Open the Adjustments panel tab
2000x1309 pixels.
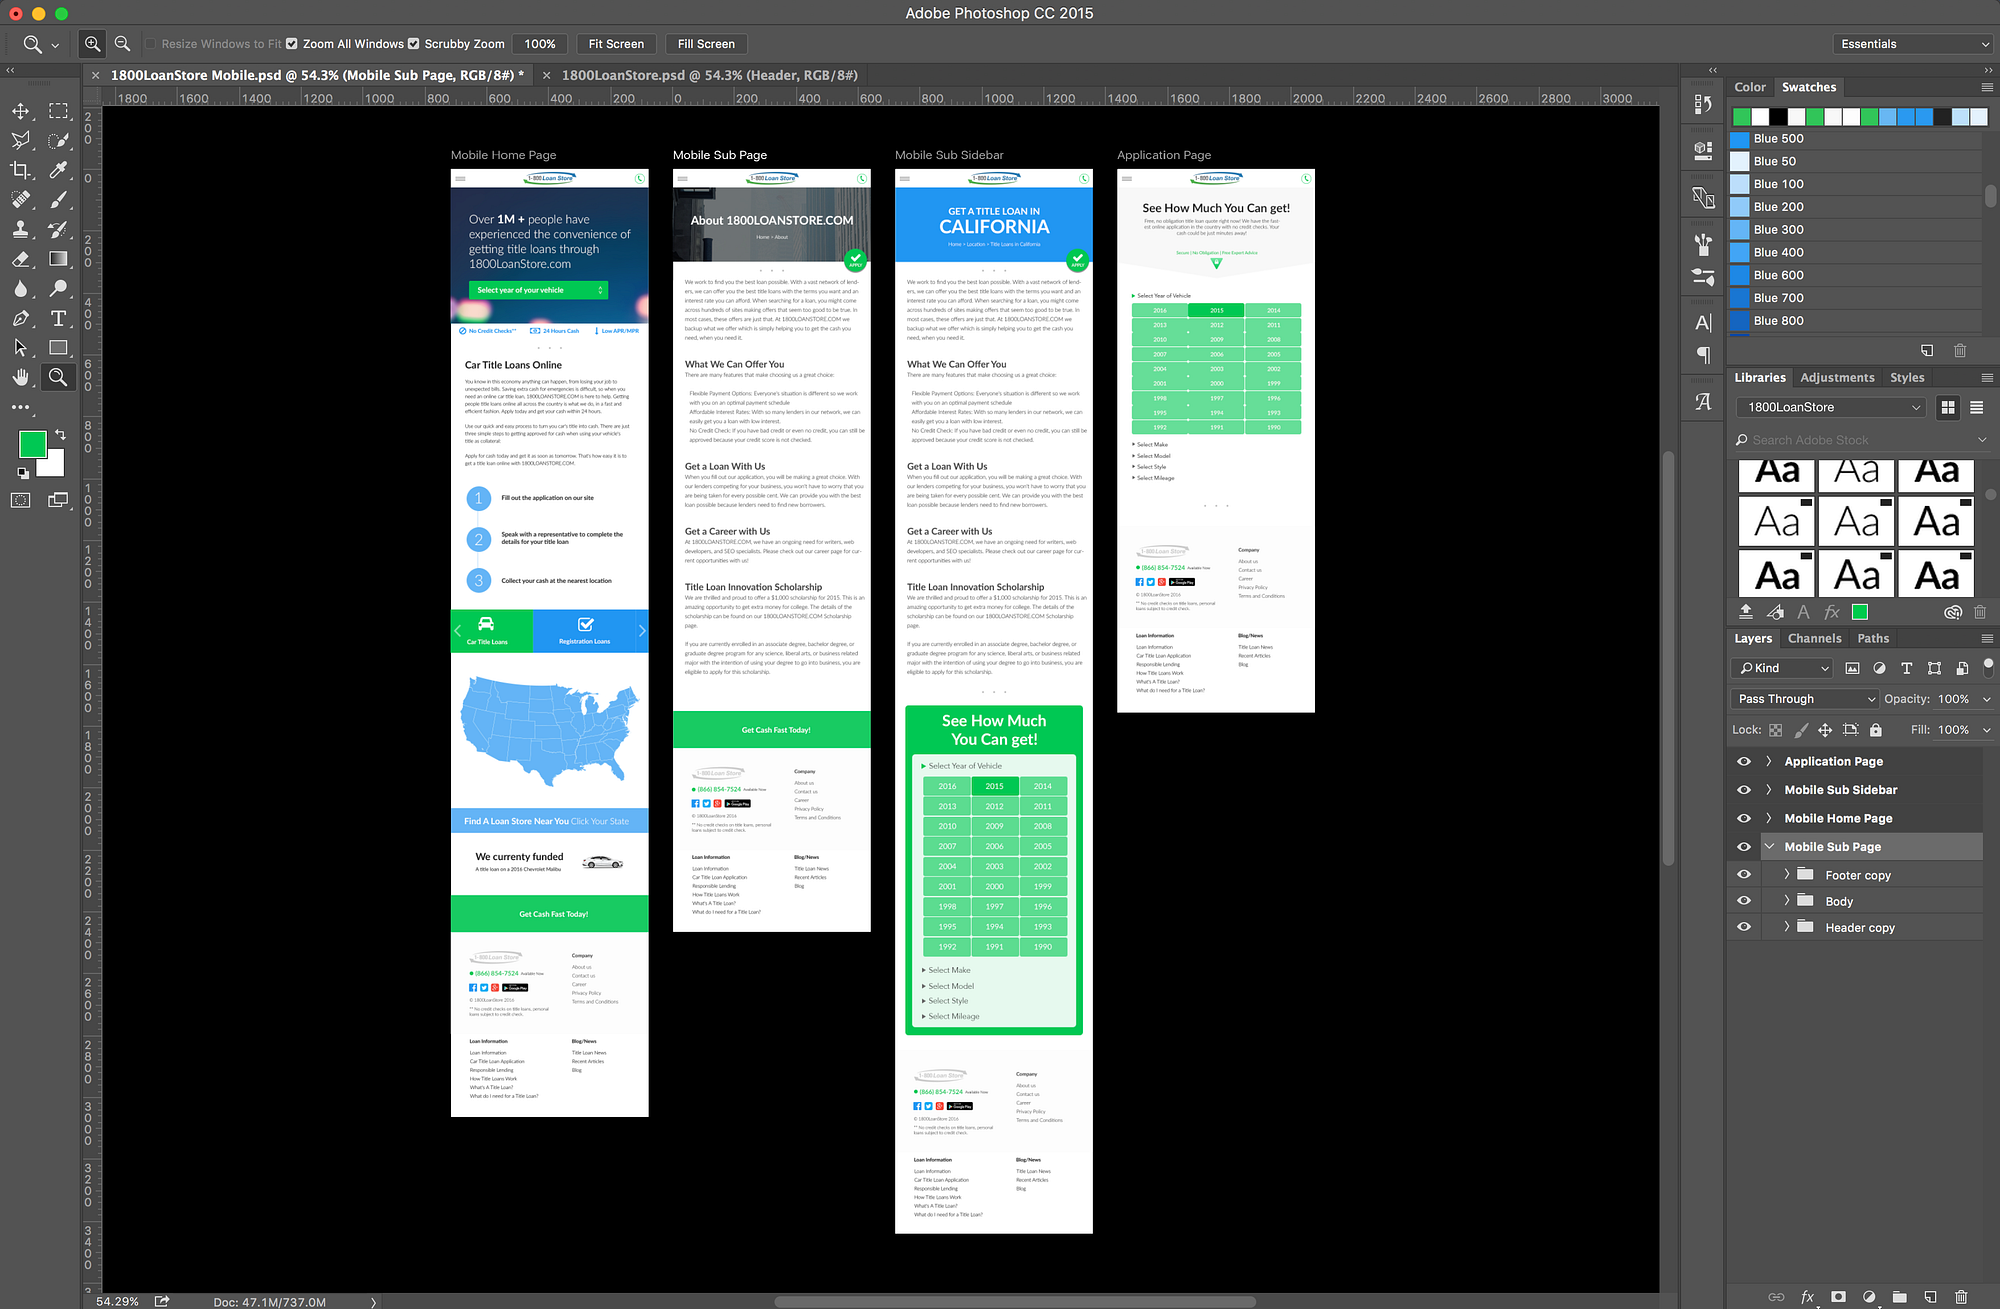coord(1836,377)
